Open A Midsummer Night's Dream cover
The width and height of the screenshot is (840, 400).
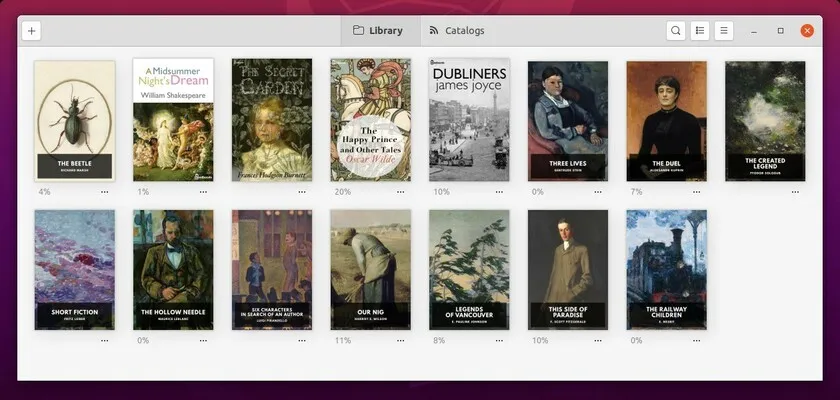point(173,120)
